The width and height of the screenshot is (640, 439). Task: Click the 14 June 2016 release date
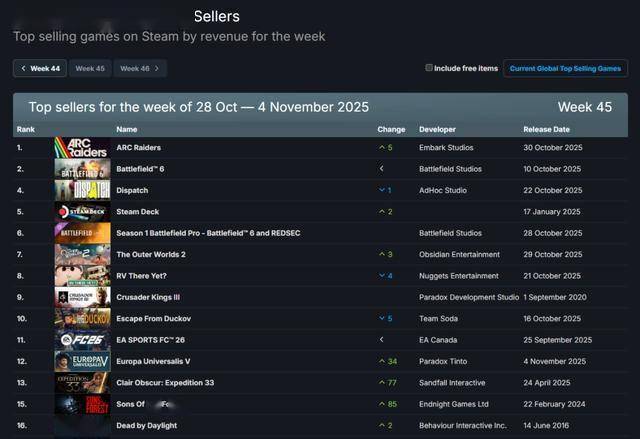tap(546, 426)
